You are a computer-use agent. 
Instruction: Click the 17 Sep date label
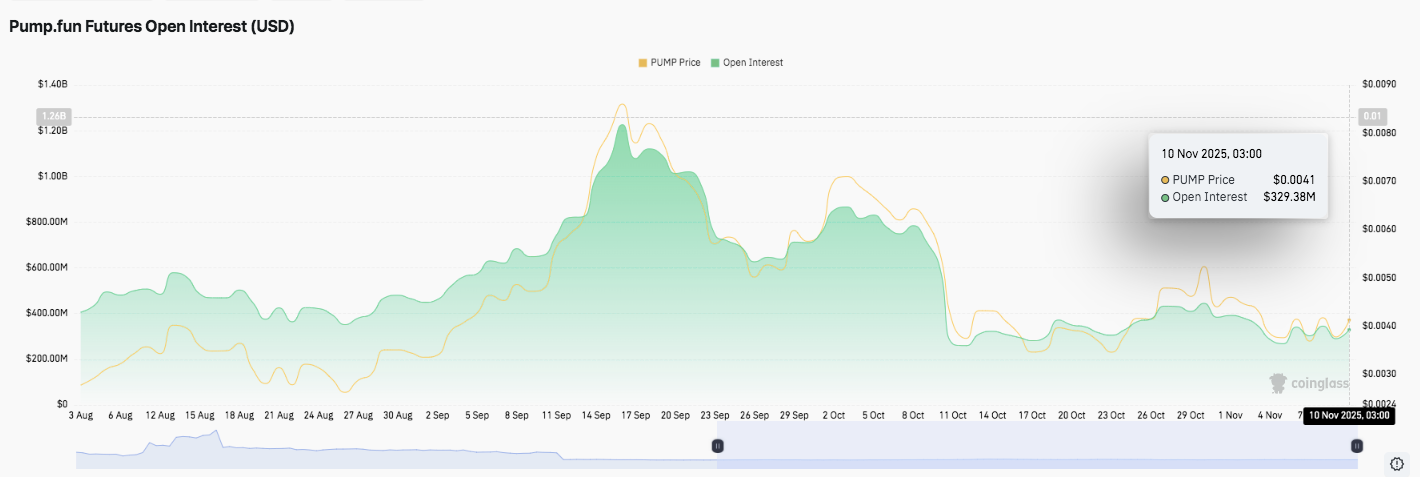tap(636, 415)
